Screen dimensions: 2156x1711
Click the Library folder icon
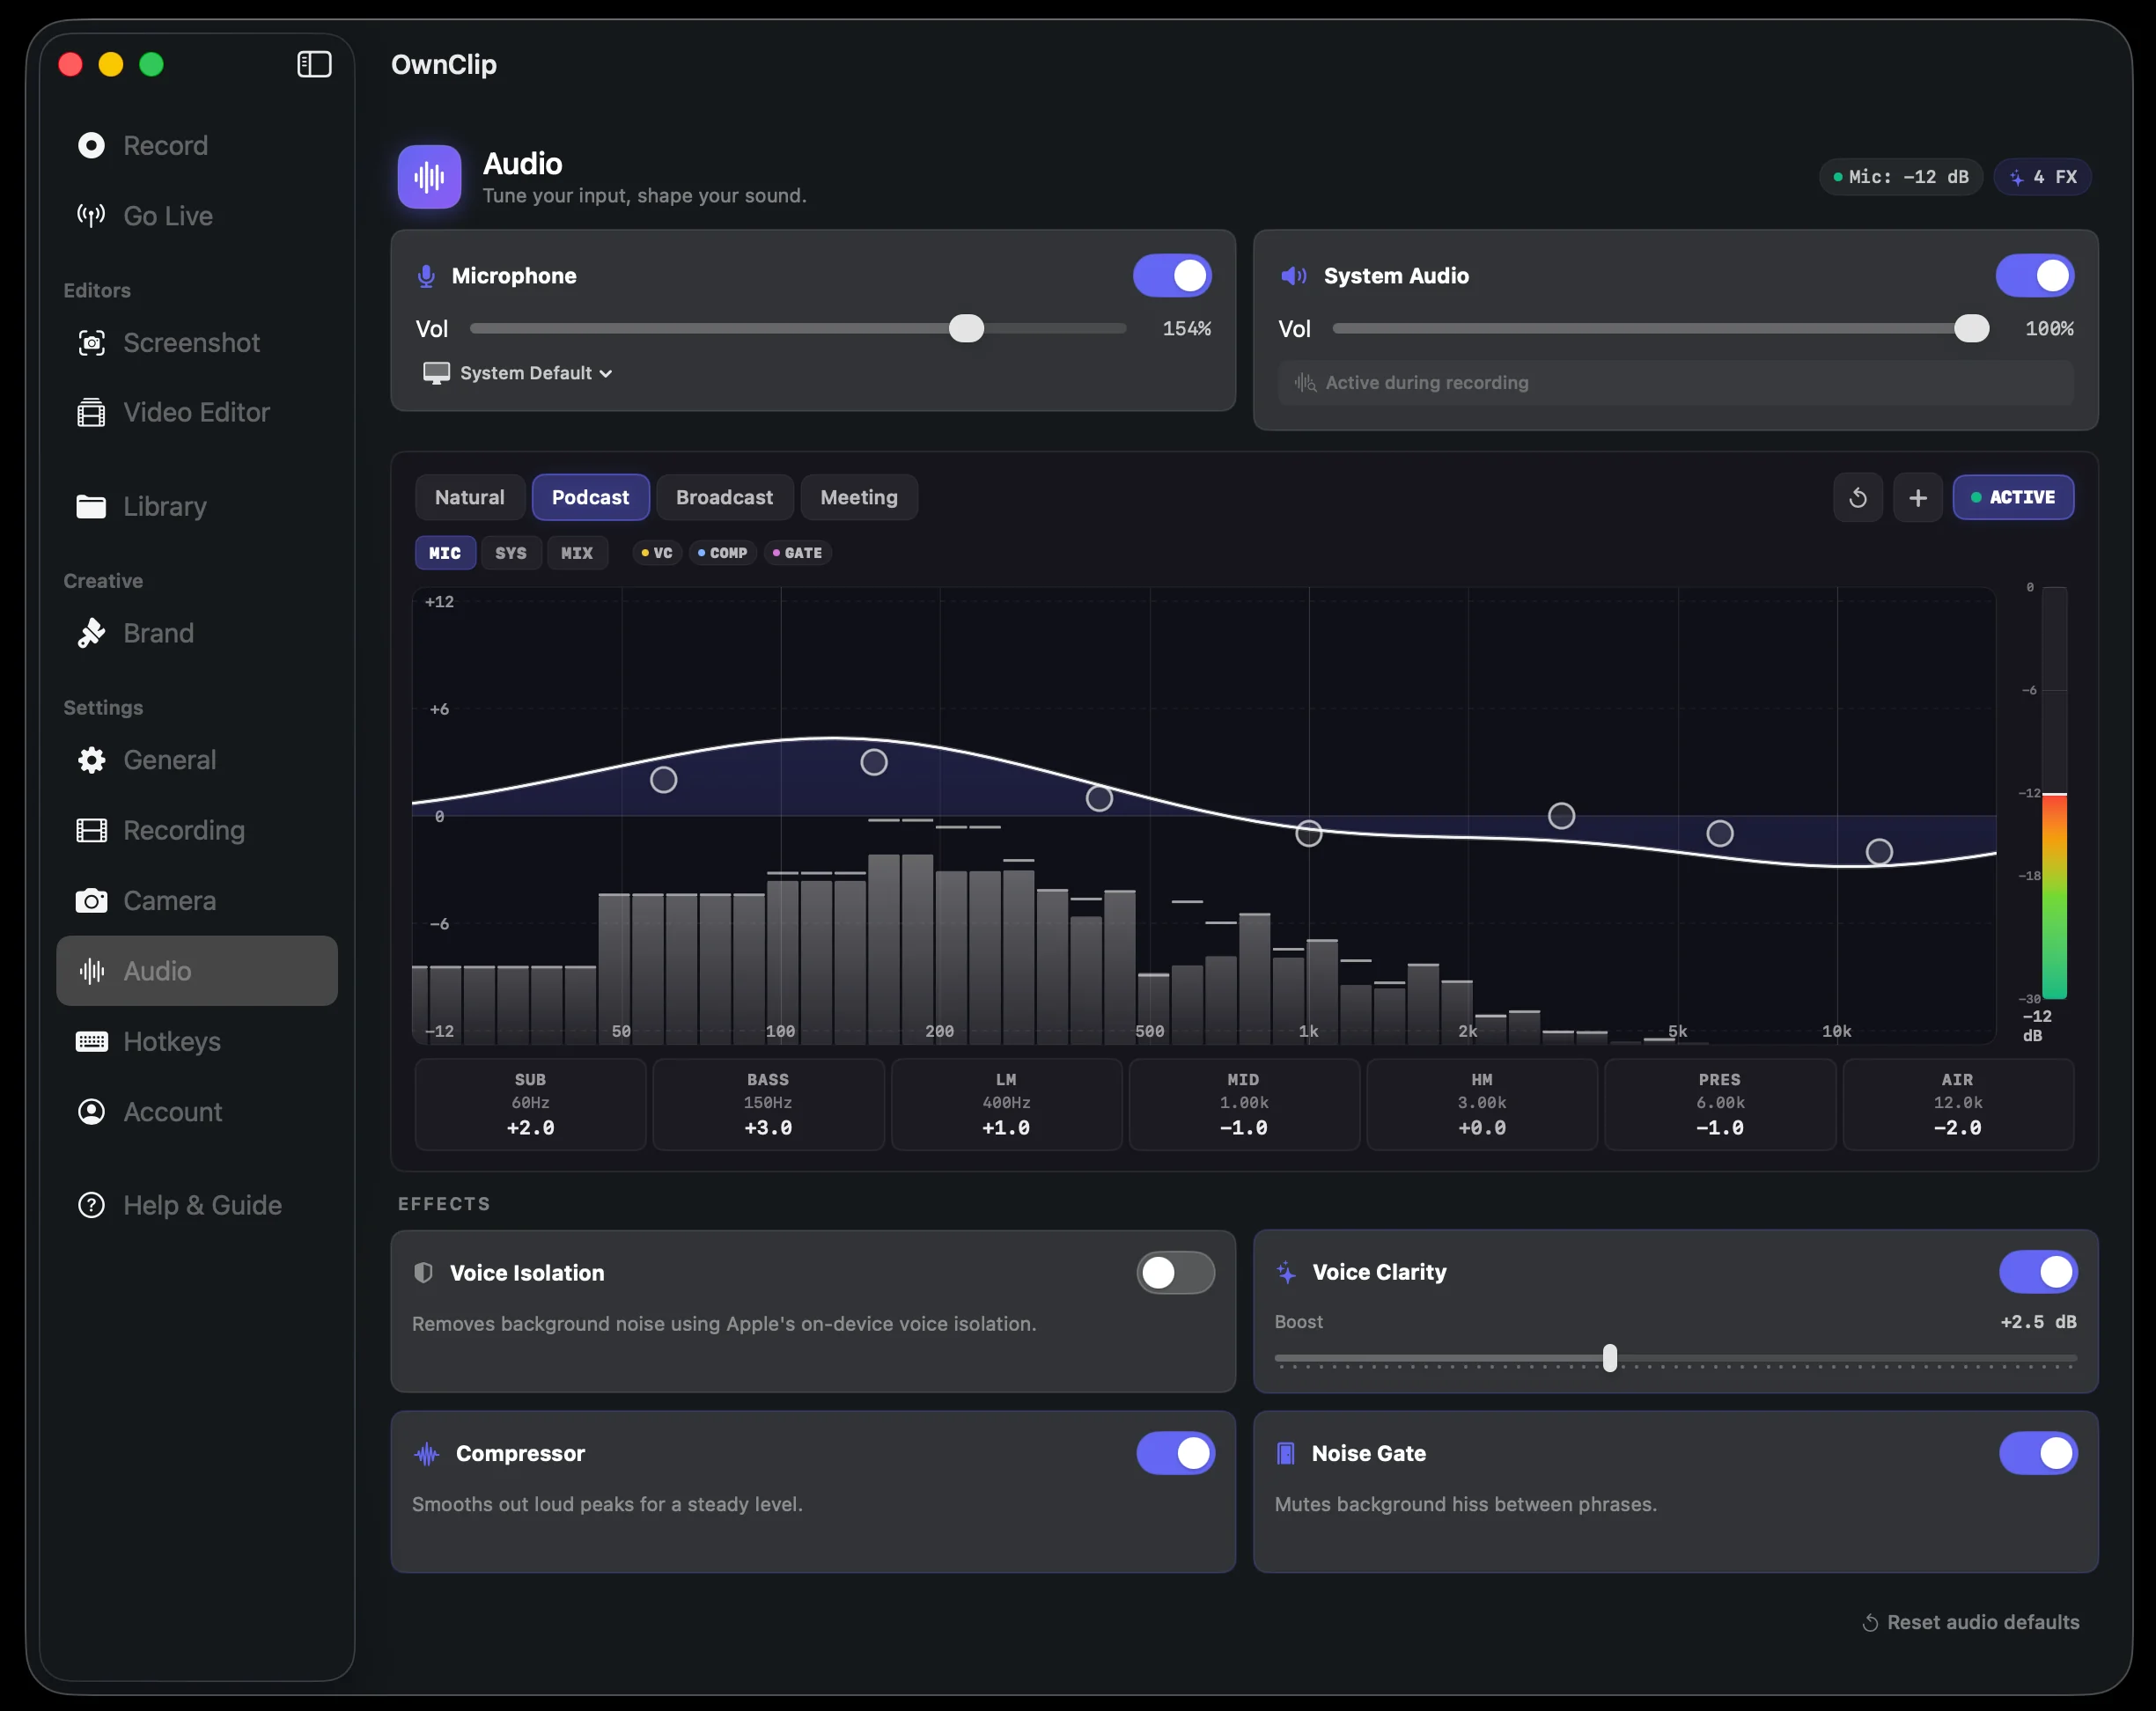[x=91, y=506]
